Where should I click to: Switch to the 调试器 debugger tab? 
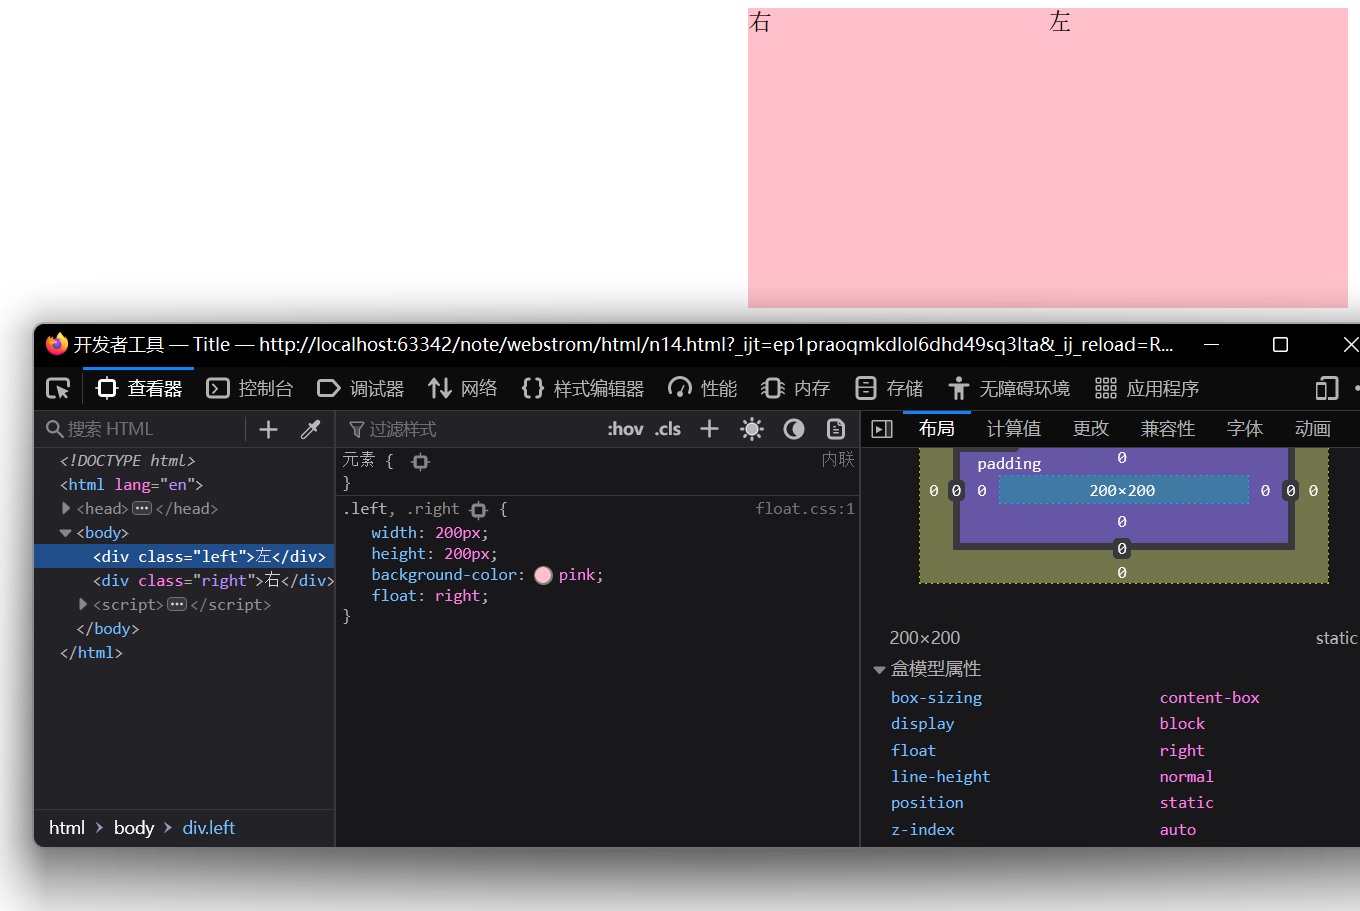pyautogui.click(x=361, y=388)
